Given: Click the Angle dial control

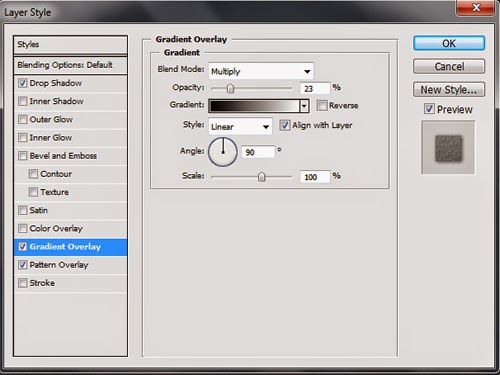Looking at the screenshot, I should pyautogui.click(x=223, y=152).
